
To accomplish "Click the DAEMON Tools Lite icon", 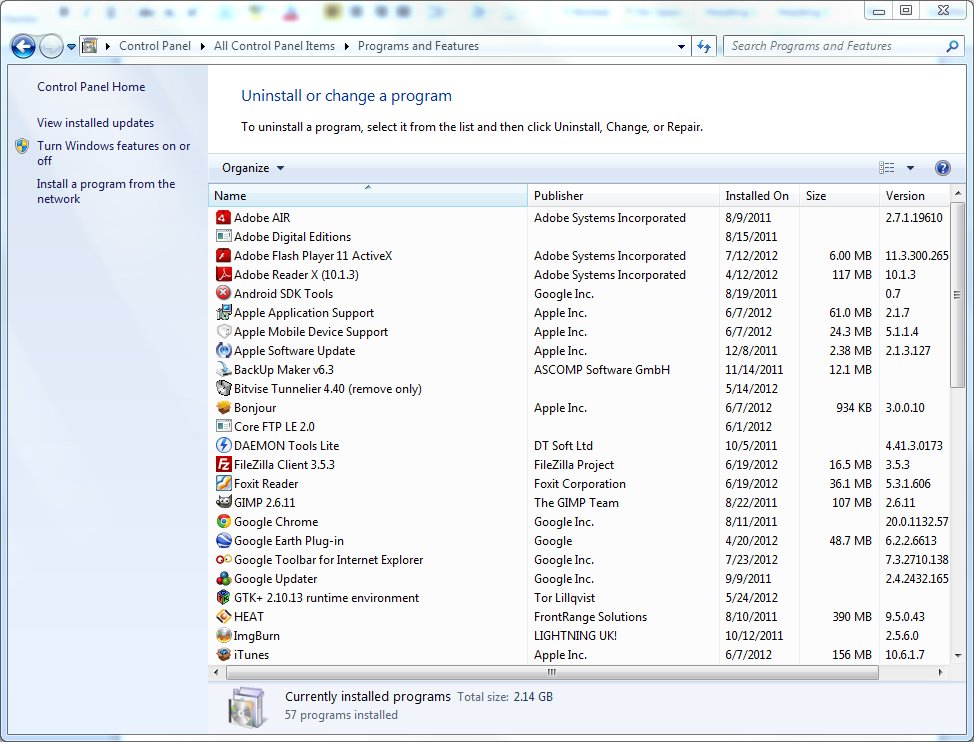I will pos(224,446).
